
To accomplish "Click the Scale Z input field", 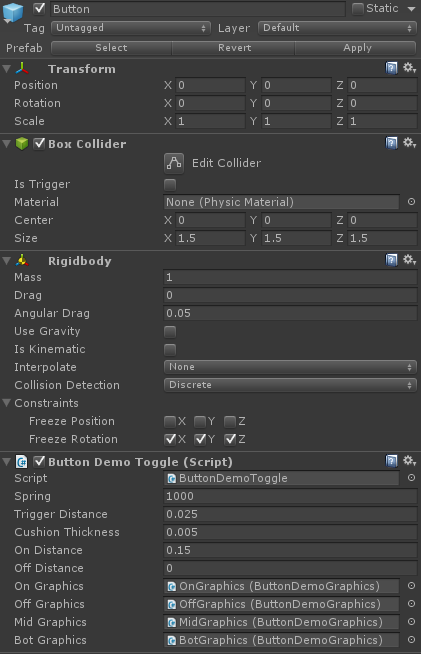I will point(382,121).
